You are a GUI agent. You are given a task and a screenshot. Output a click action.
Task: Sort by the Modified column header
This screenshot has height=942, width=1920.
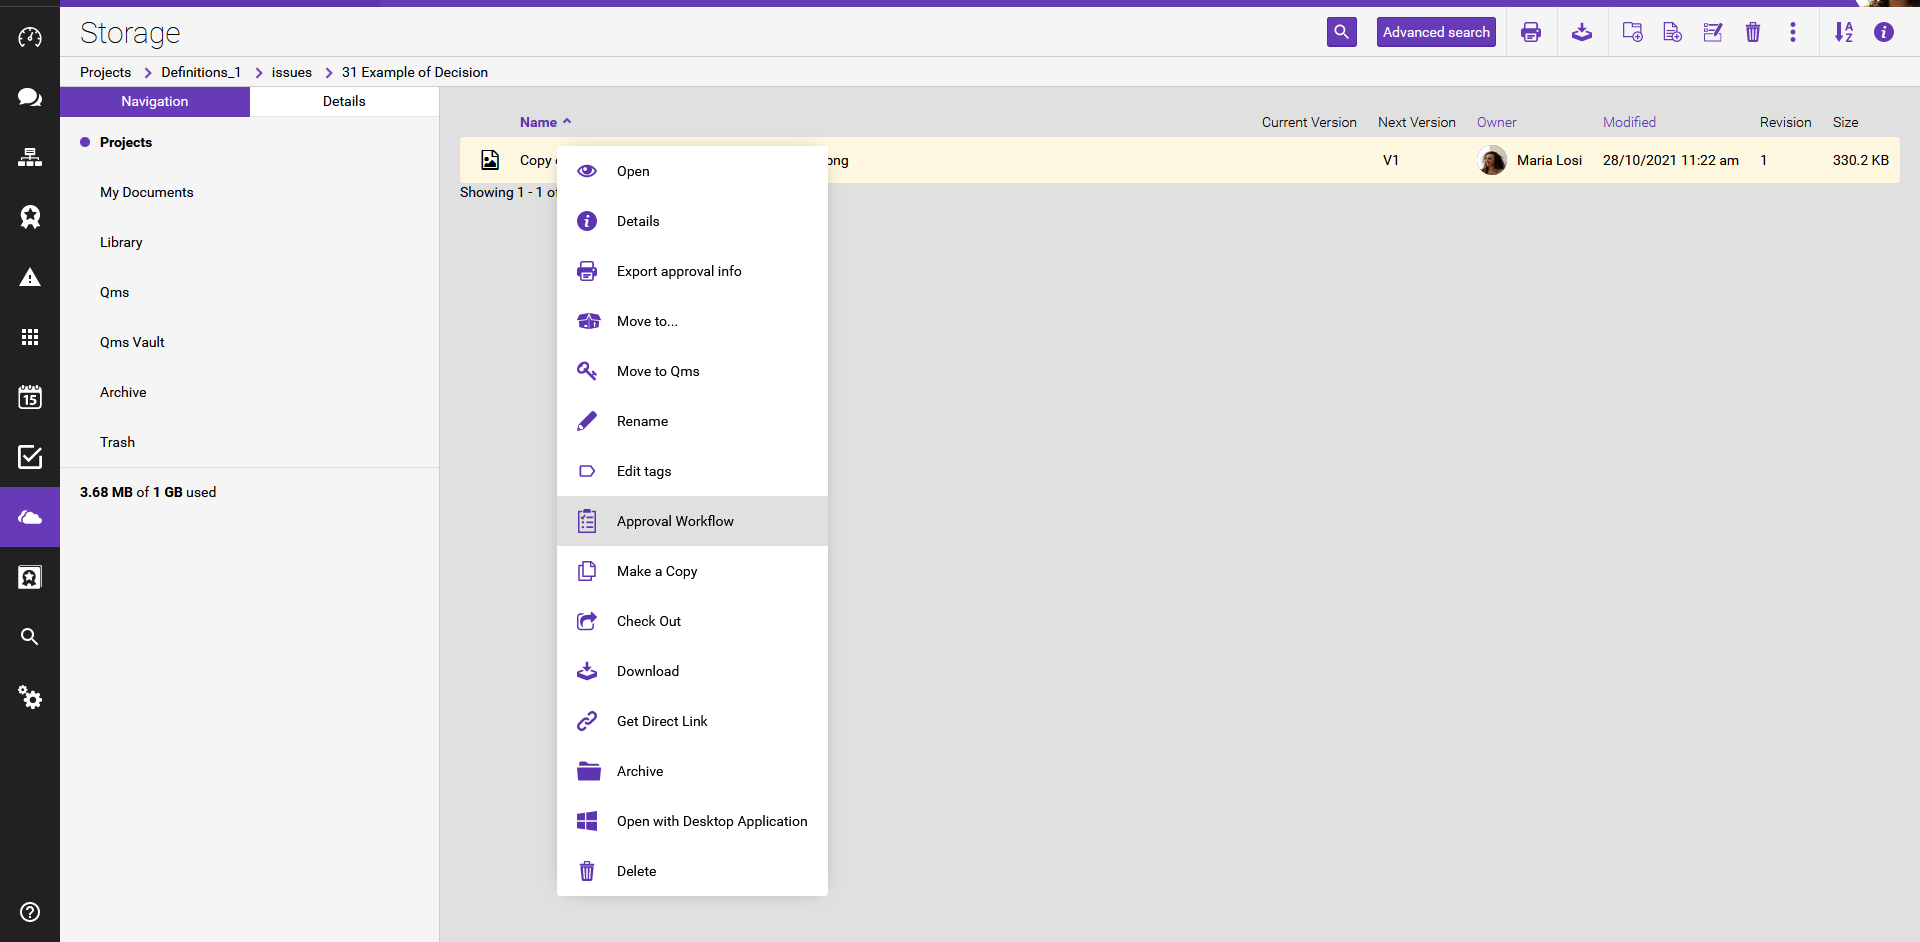[x=1628, y=122]
